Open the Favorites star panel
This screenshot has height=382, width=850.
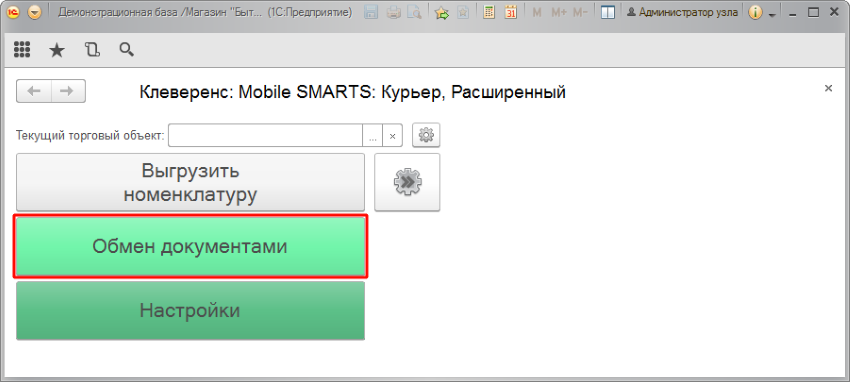tap(56, 50)
